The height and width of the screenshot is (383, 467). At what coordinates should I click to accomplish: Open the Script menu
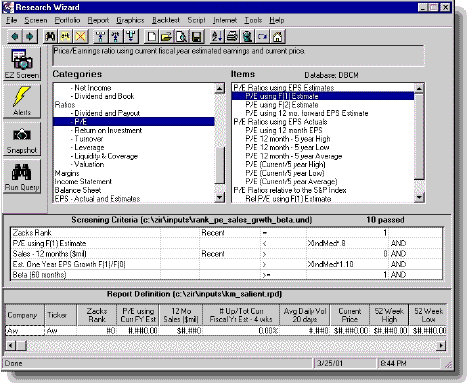click(196, 20)
